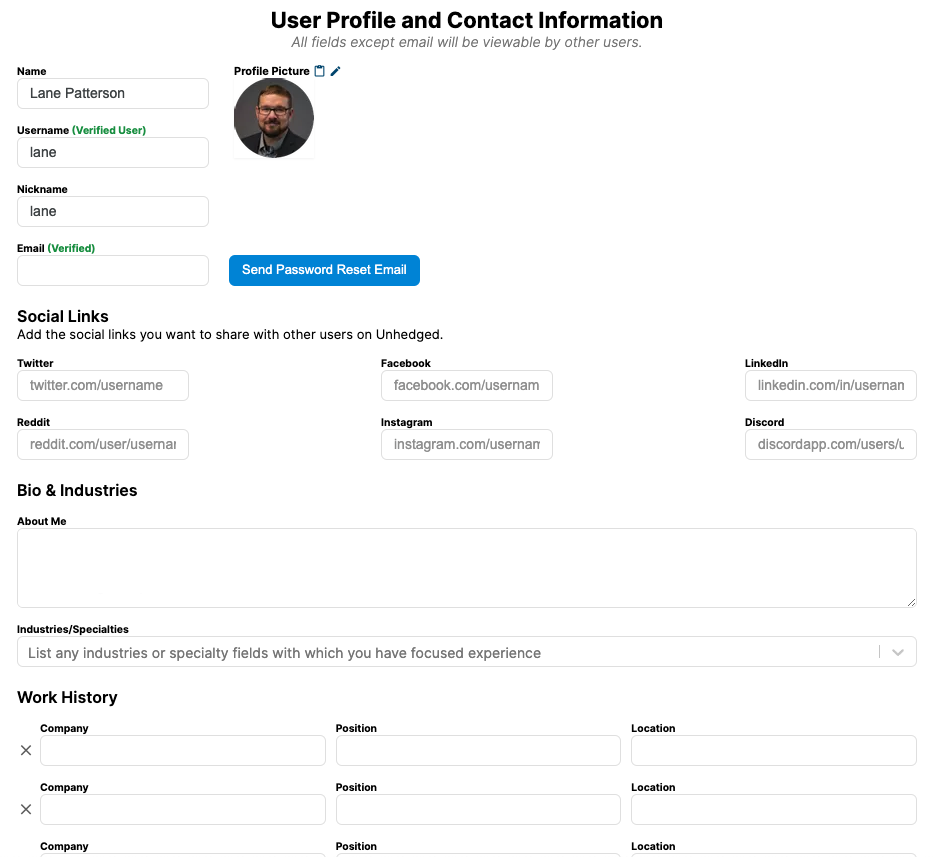Select the Instagram link input
Screen dimensions: 933x857
[x=466, y=444]
